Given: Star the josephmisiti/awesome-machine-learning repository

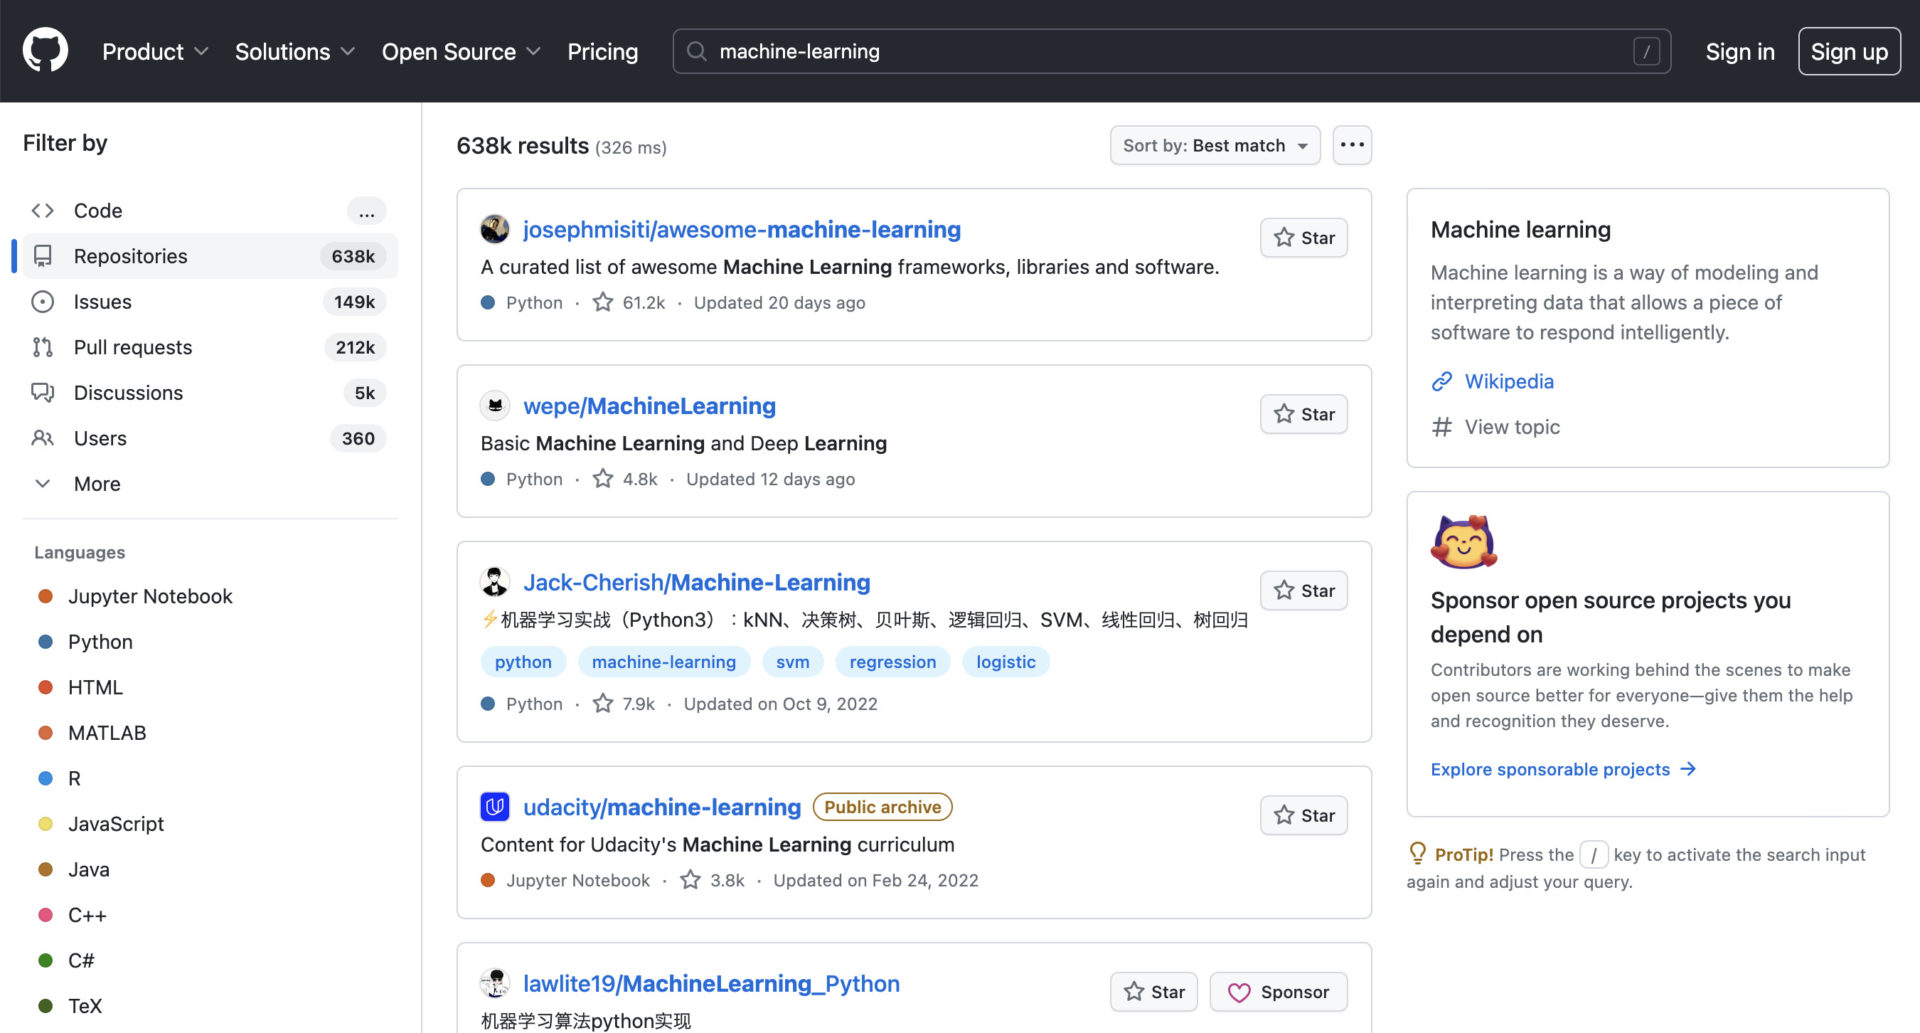Looking at the screenshot, I should click(1303, 238).
